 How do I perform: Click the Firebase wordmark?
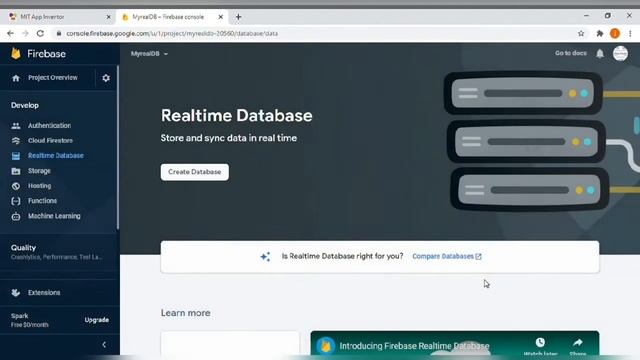point(46,54)
